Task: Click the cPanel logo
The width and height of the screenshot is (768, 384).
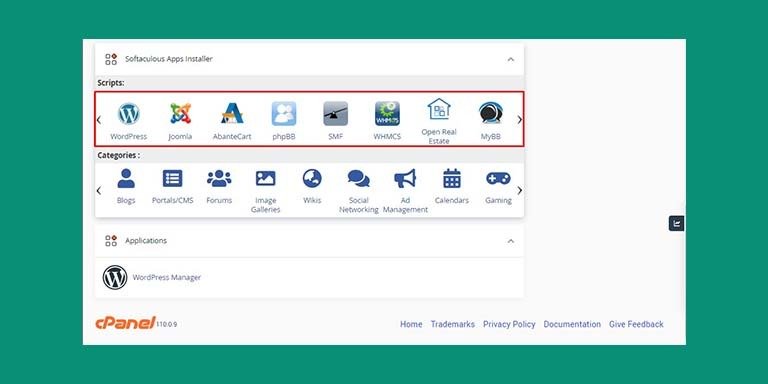Action: click(125, 323)
